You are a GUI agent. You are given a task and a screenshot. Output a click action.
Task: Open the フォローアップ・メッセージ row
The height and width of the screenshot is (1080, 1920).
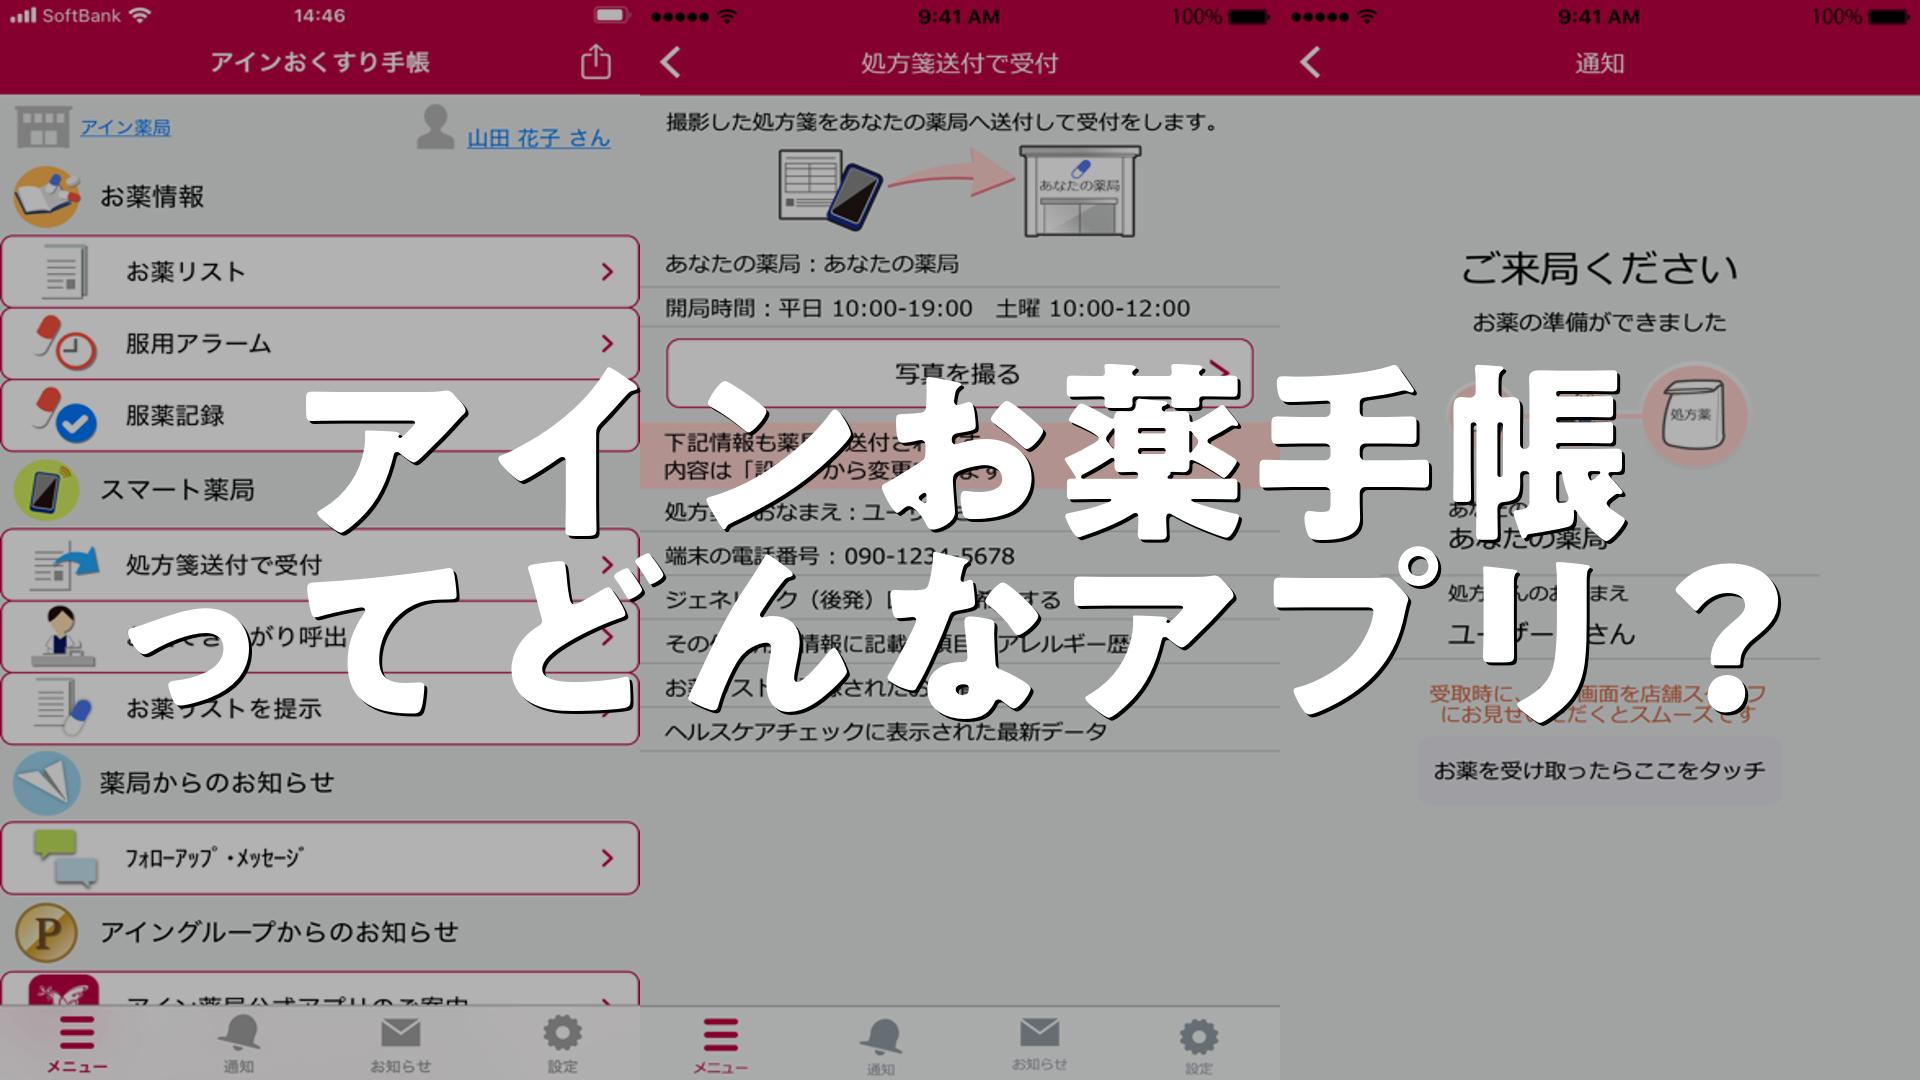320,858
